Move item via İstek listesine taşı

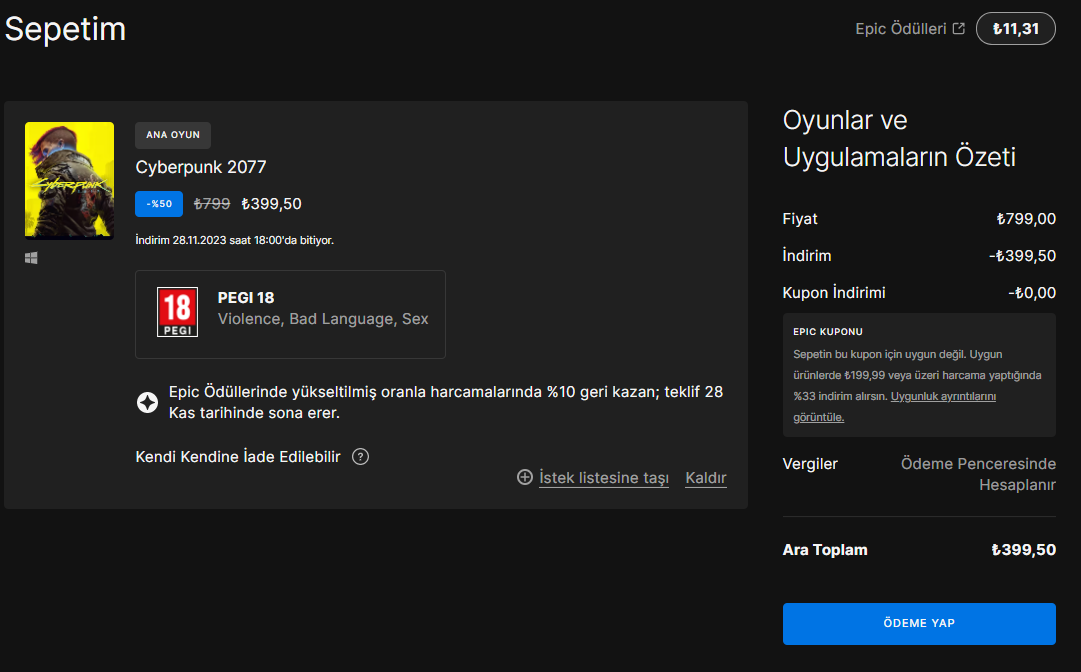coord(604,478)
